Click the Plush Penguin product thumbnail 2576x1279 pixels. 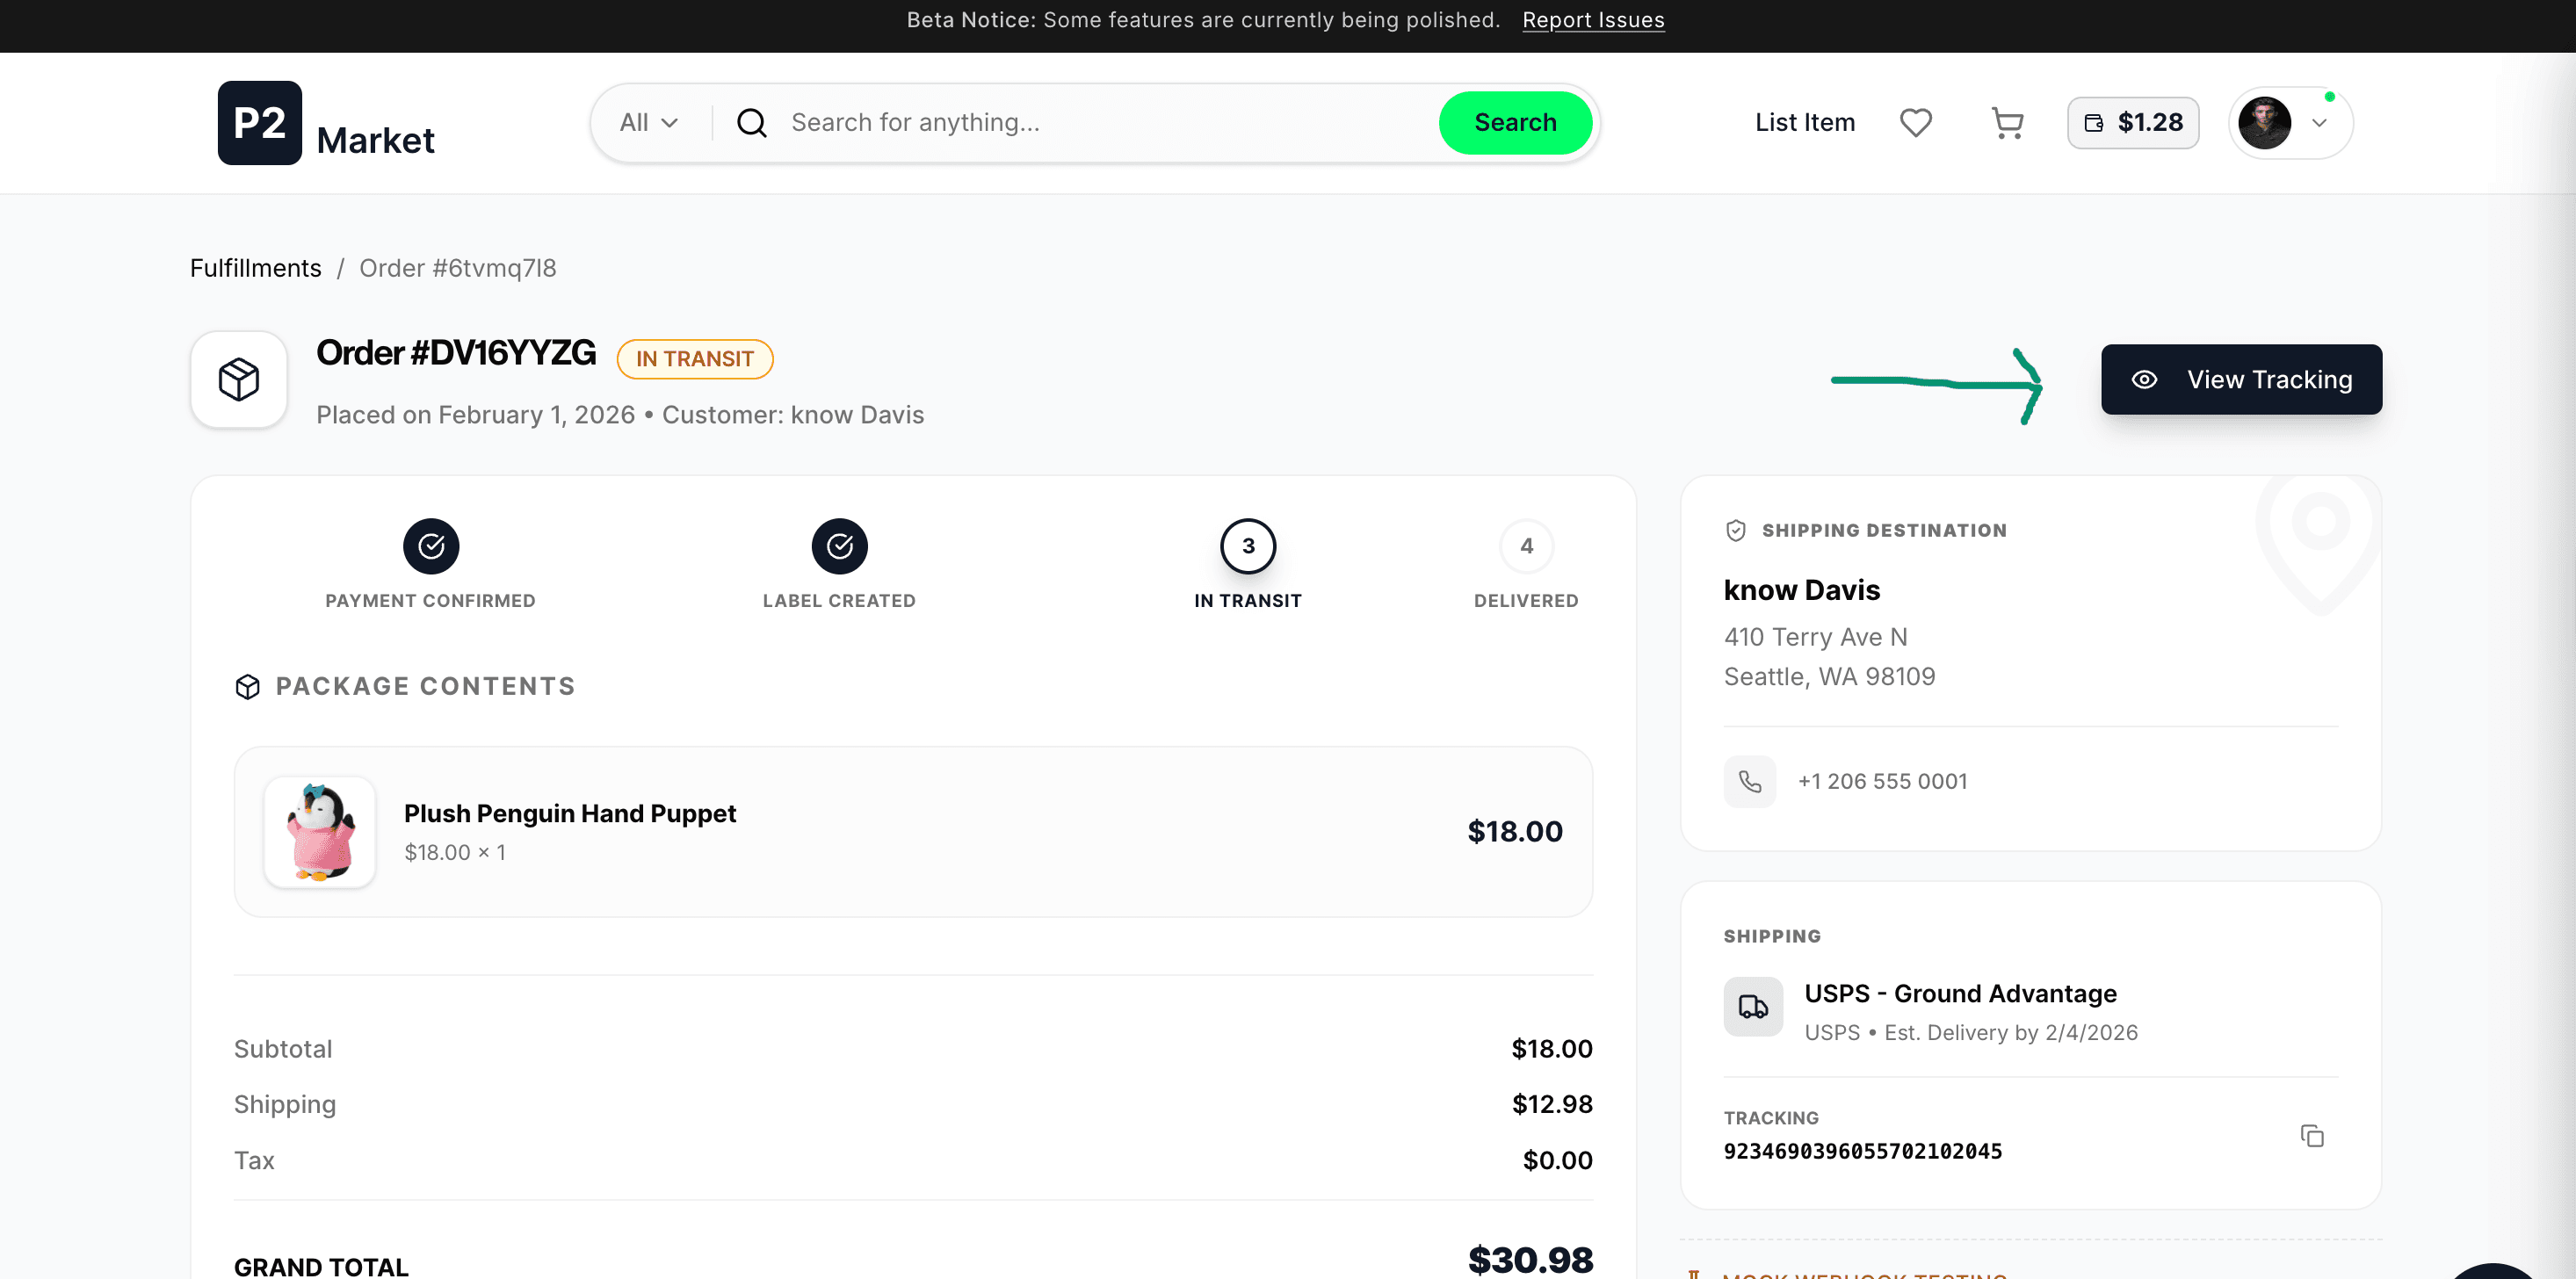click(319, 831)
